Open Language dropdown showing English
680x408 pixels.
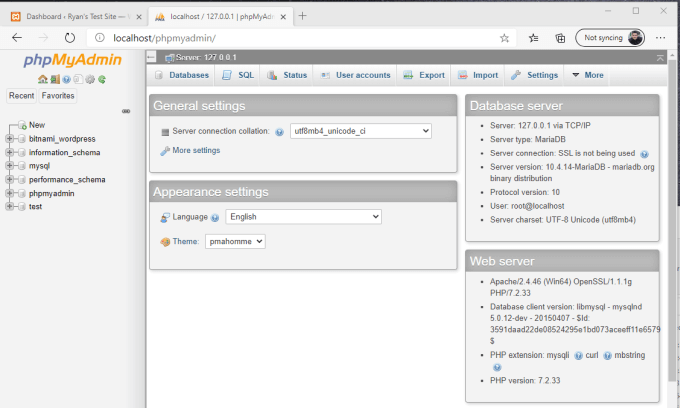click(304, 217)
